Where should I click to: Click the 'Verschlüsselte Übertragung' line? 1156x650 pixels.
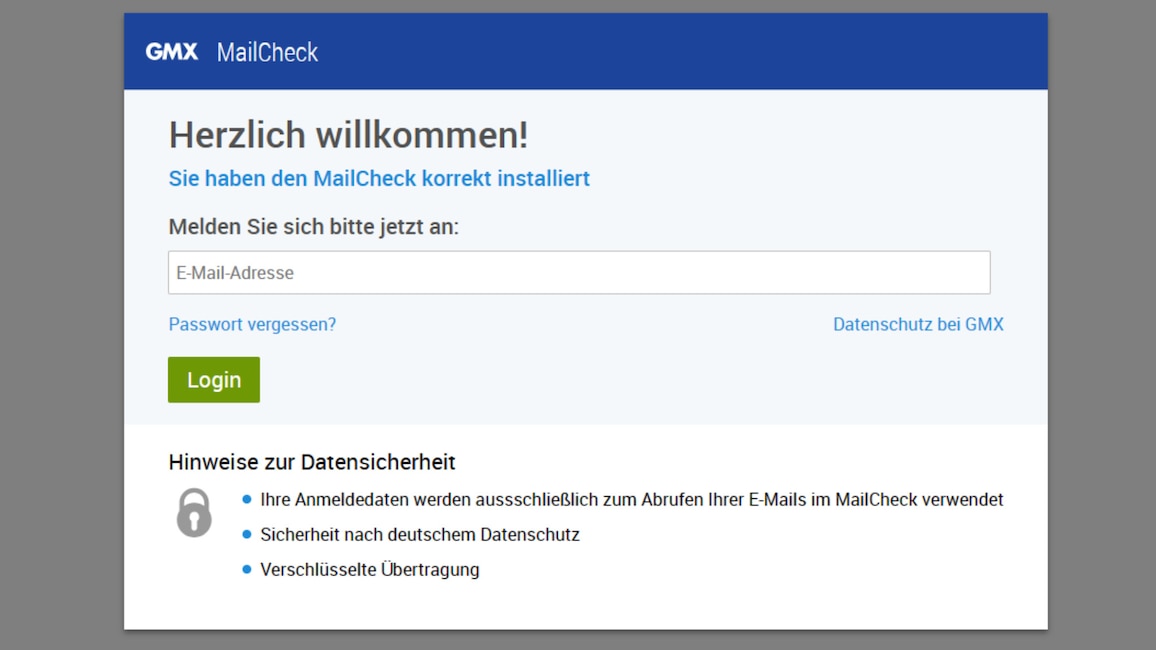(369, 569)
